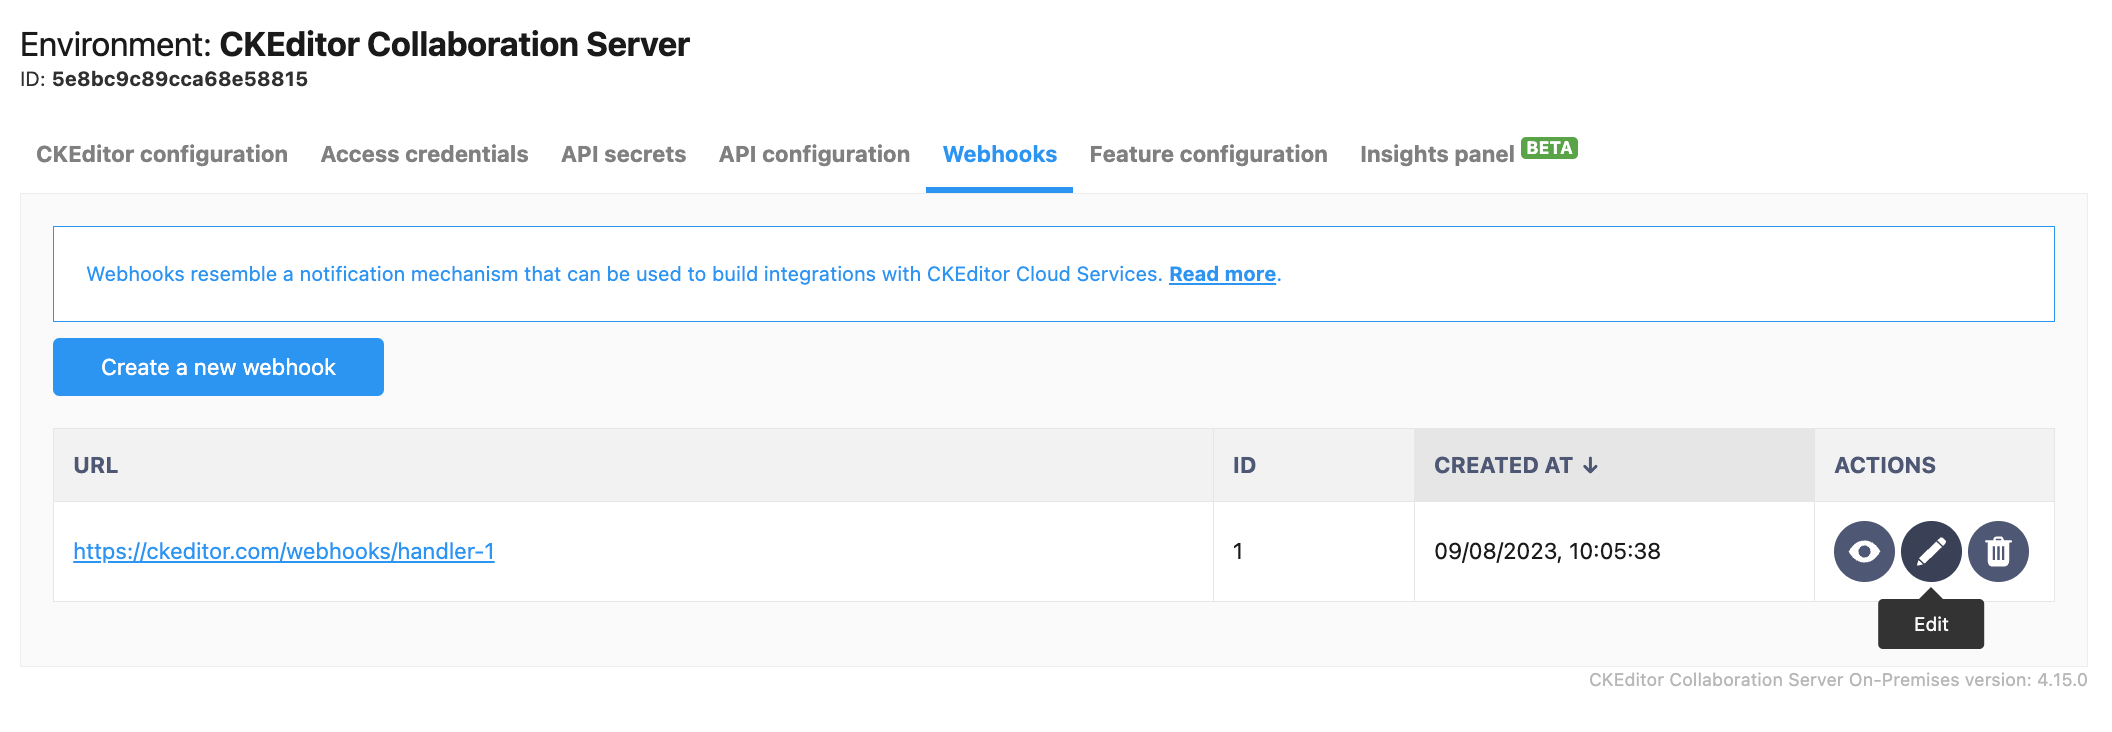Follow the Read more link
2112x732 pixels.
coord(1222,274)
